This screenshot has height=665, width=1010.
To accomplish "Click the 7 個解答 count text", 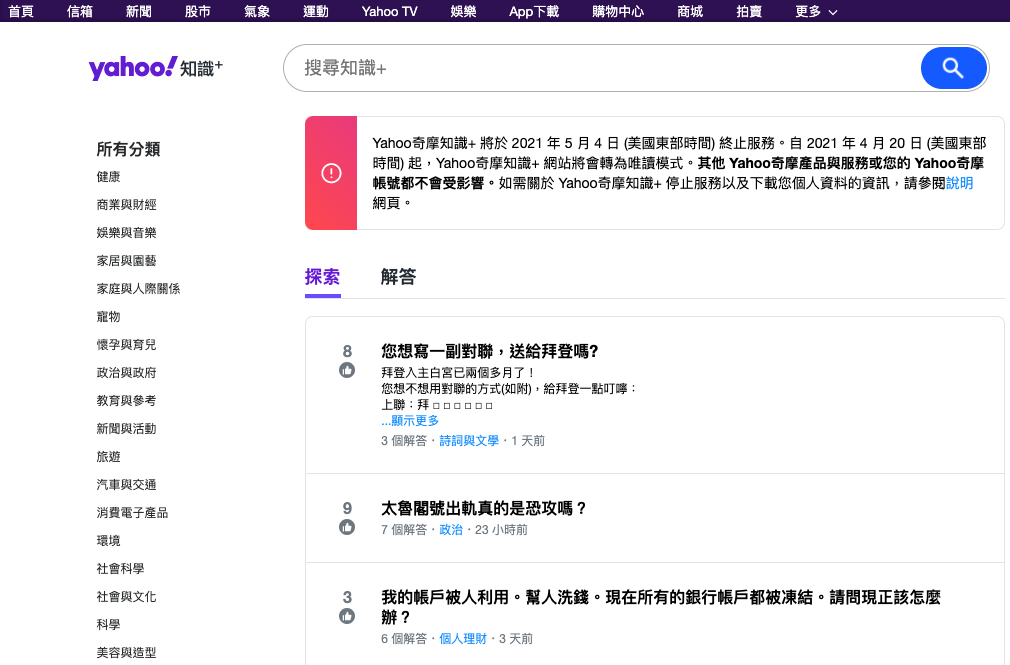I will click(x=404, y=530).
